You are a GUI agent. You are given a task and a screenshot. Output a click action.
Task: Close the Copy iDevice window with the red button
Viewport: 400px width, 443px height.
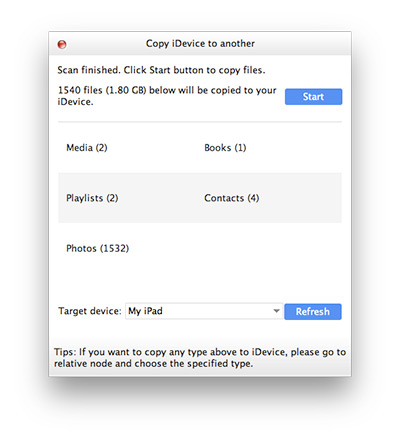[62, 44]
